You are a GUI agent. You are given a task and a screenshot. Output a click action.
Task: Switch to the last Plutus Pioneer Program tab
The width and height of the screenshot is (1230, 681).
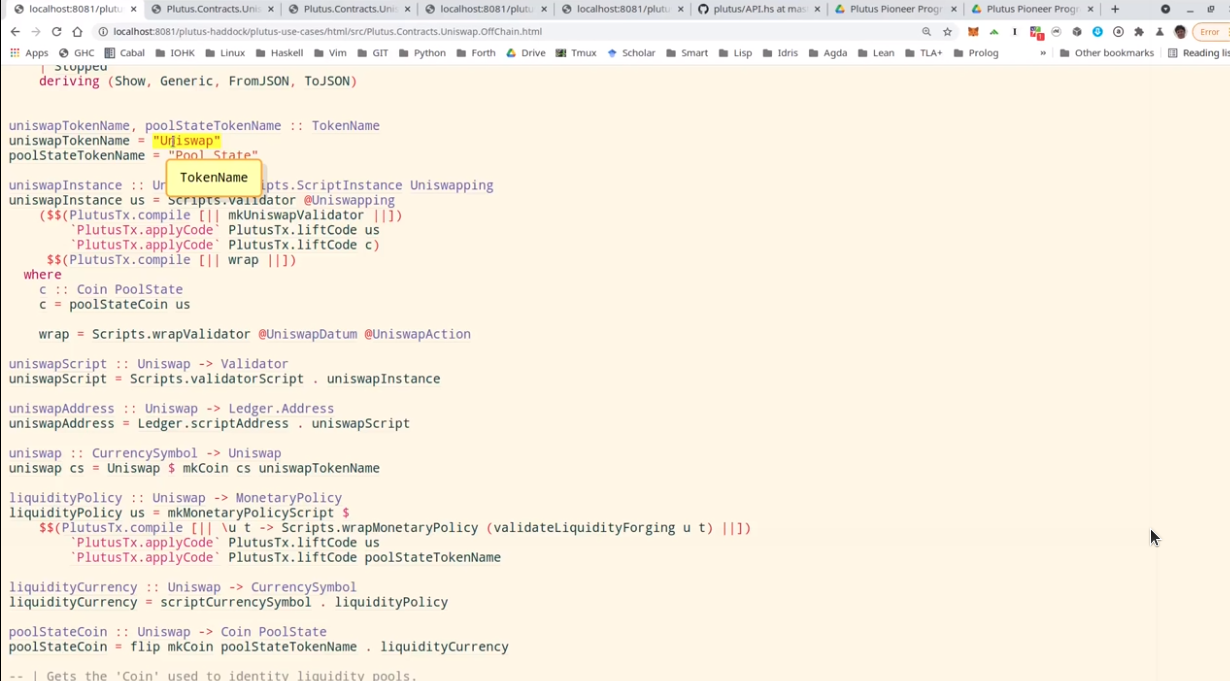tap(1030, 9)
